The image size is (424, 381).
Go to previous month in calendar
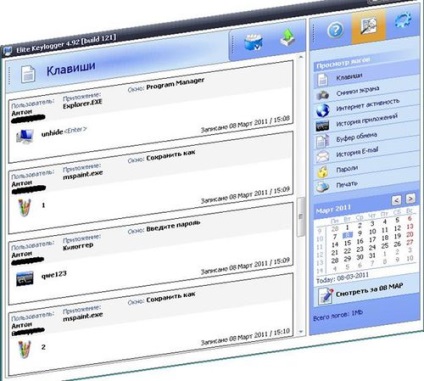coord(396,200)
